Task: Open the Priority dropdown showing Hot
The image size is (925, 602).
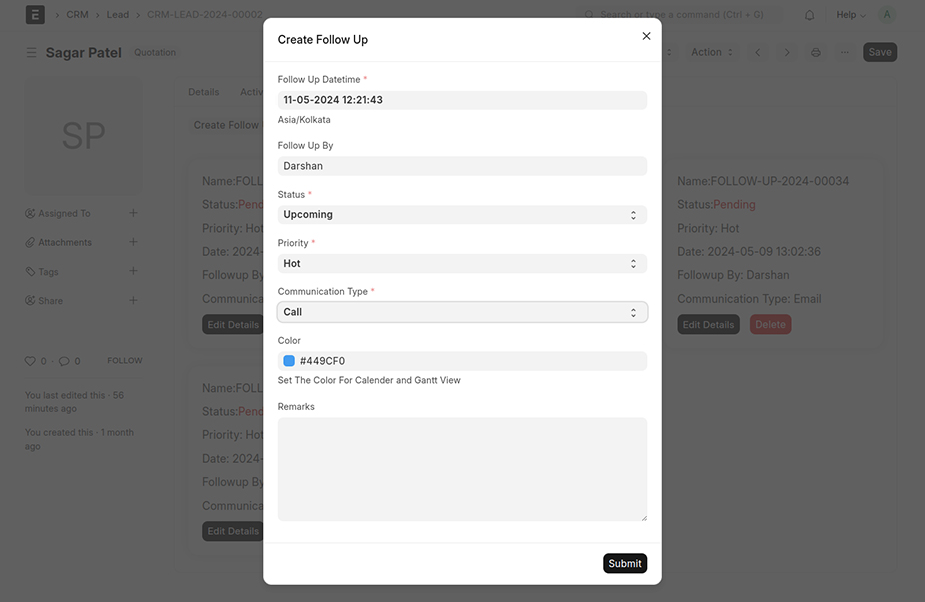Action: tap(462, 264)
